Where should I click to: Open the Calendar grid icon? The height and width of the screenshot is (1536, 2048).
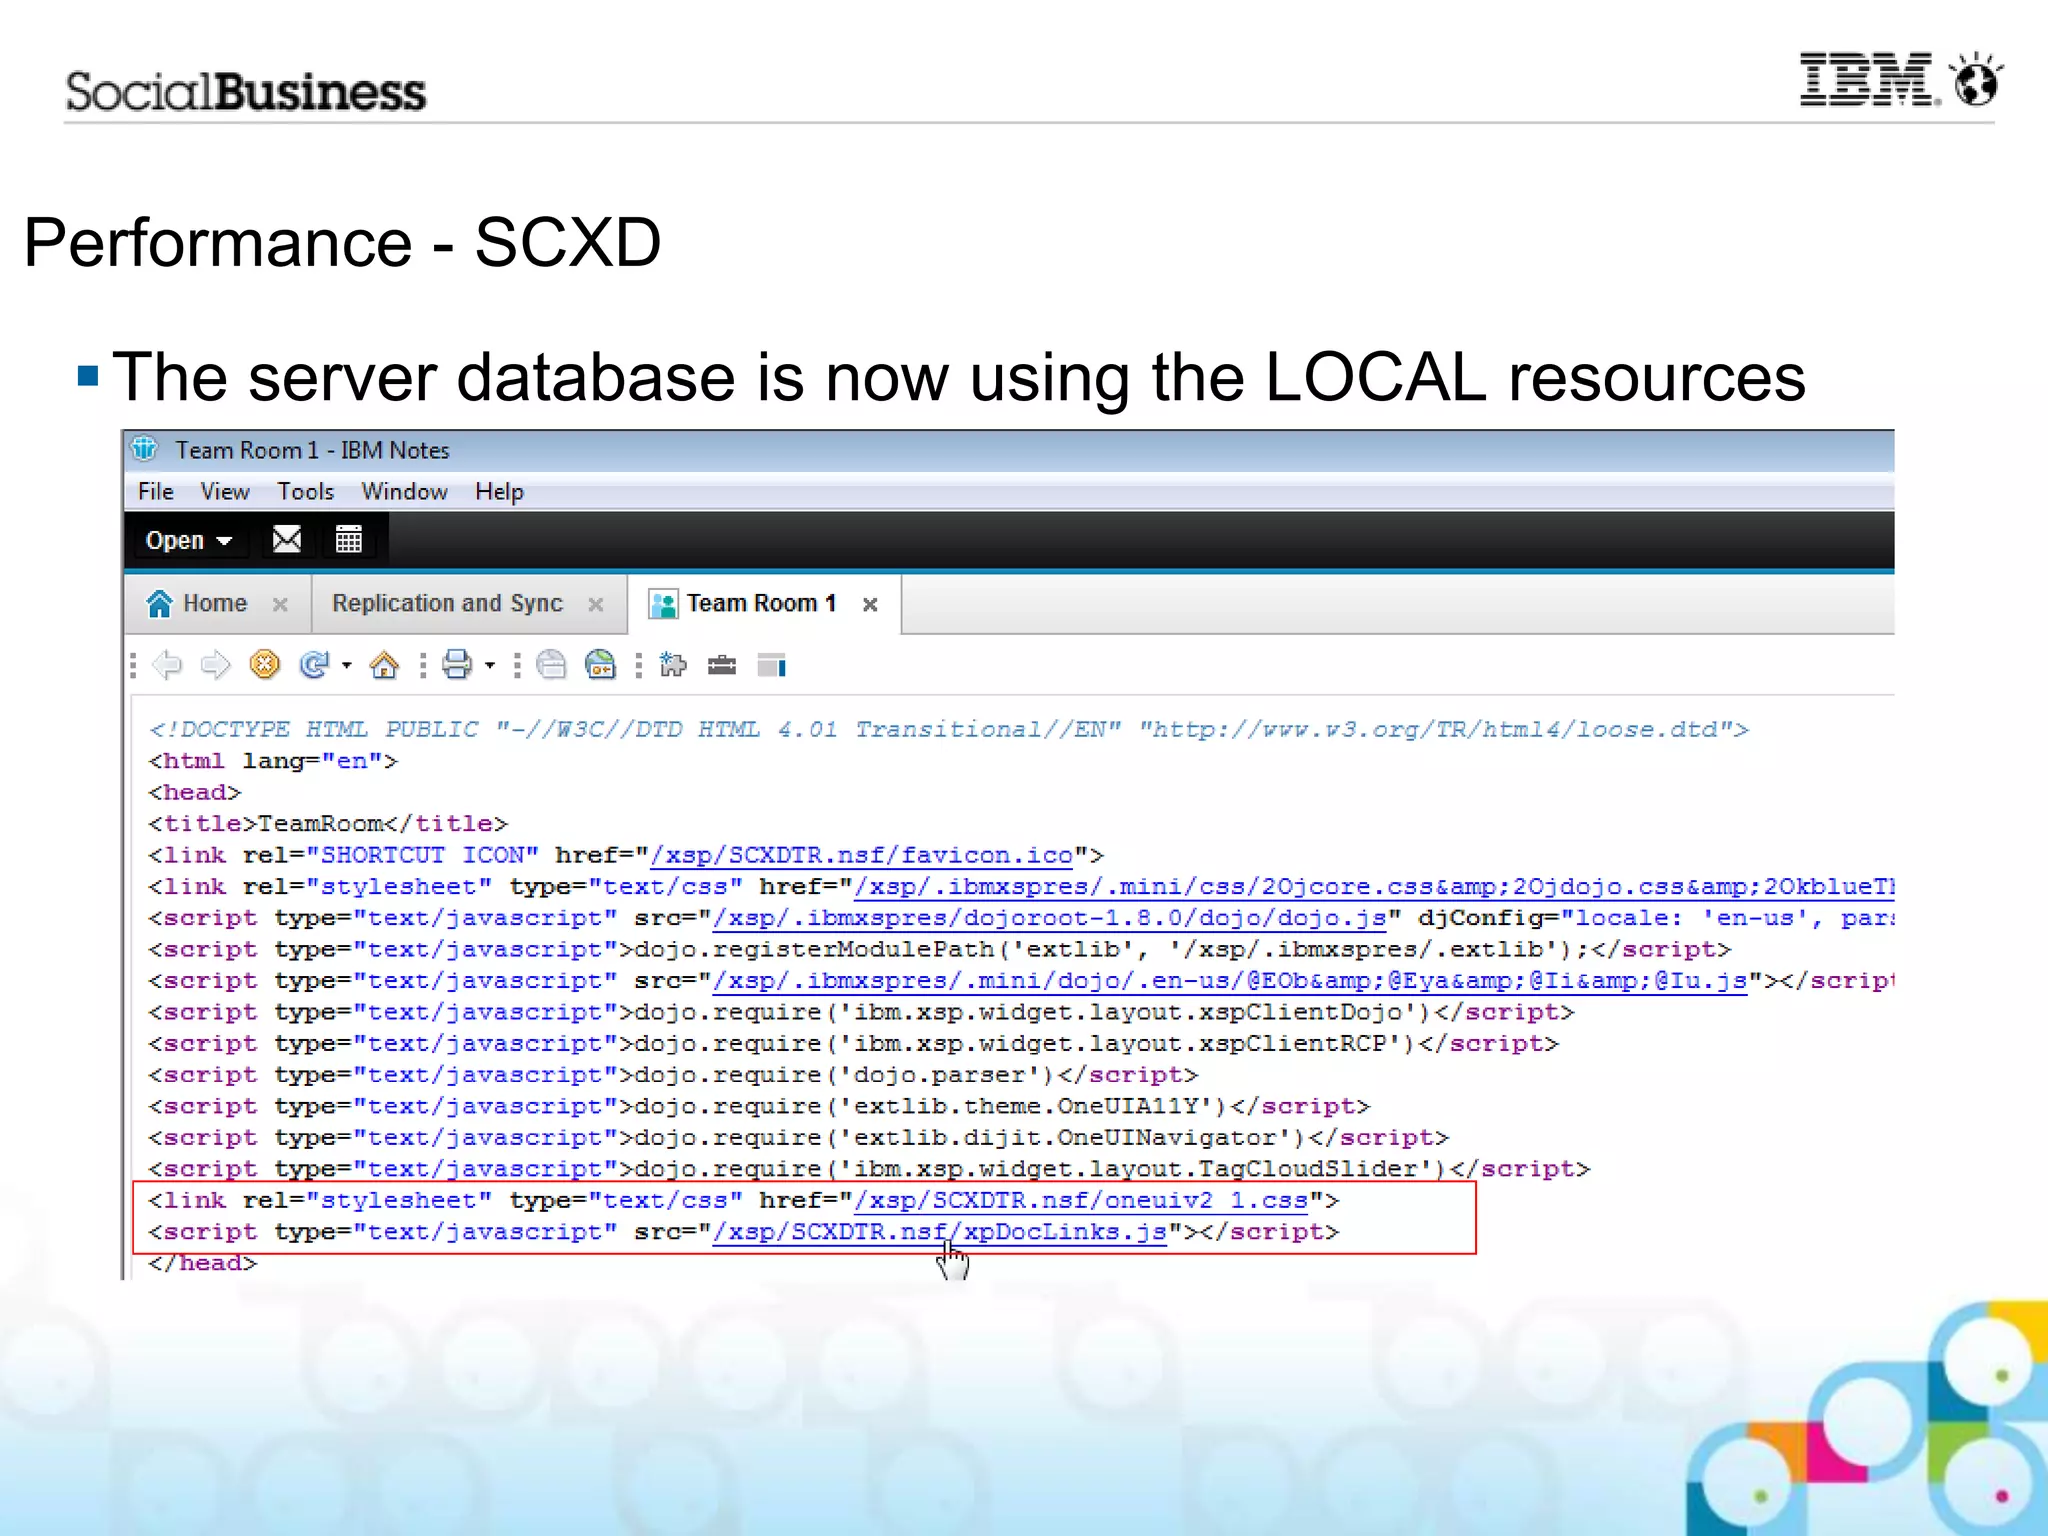click(x=348, y=540)
